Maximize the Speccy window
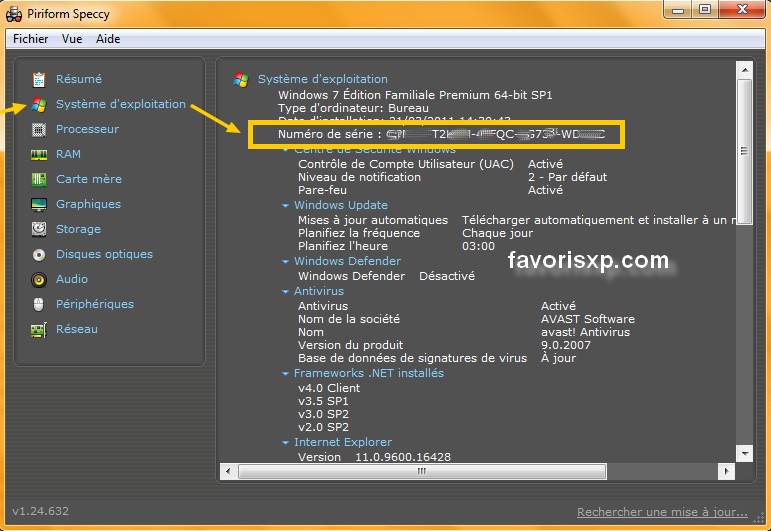771x531 pixels. (x=705, y=9)
